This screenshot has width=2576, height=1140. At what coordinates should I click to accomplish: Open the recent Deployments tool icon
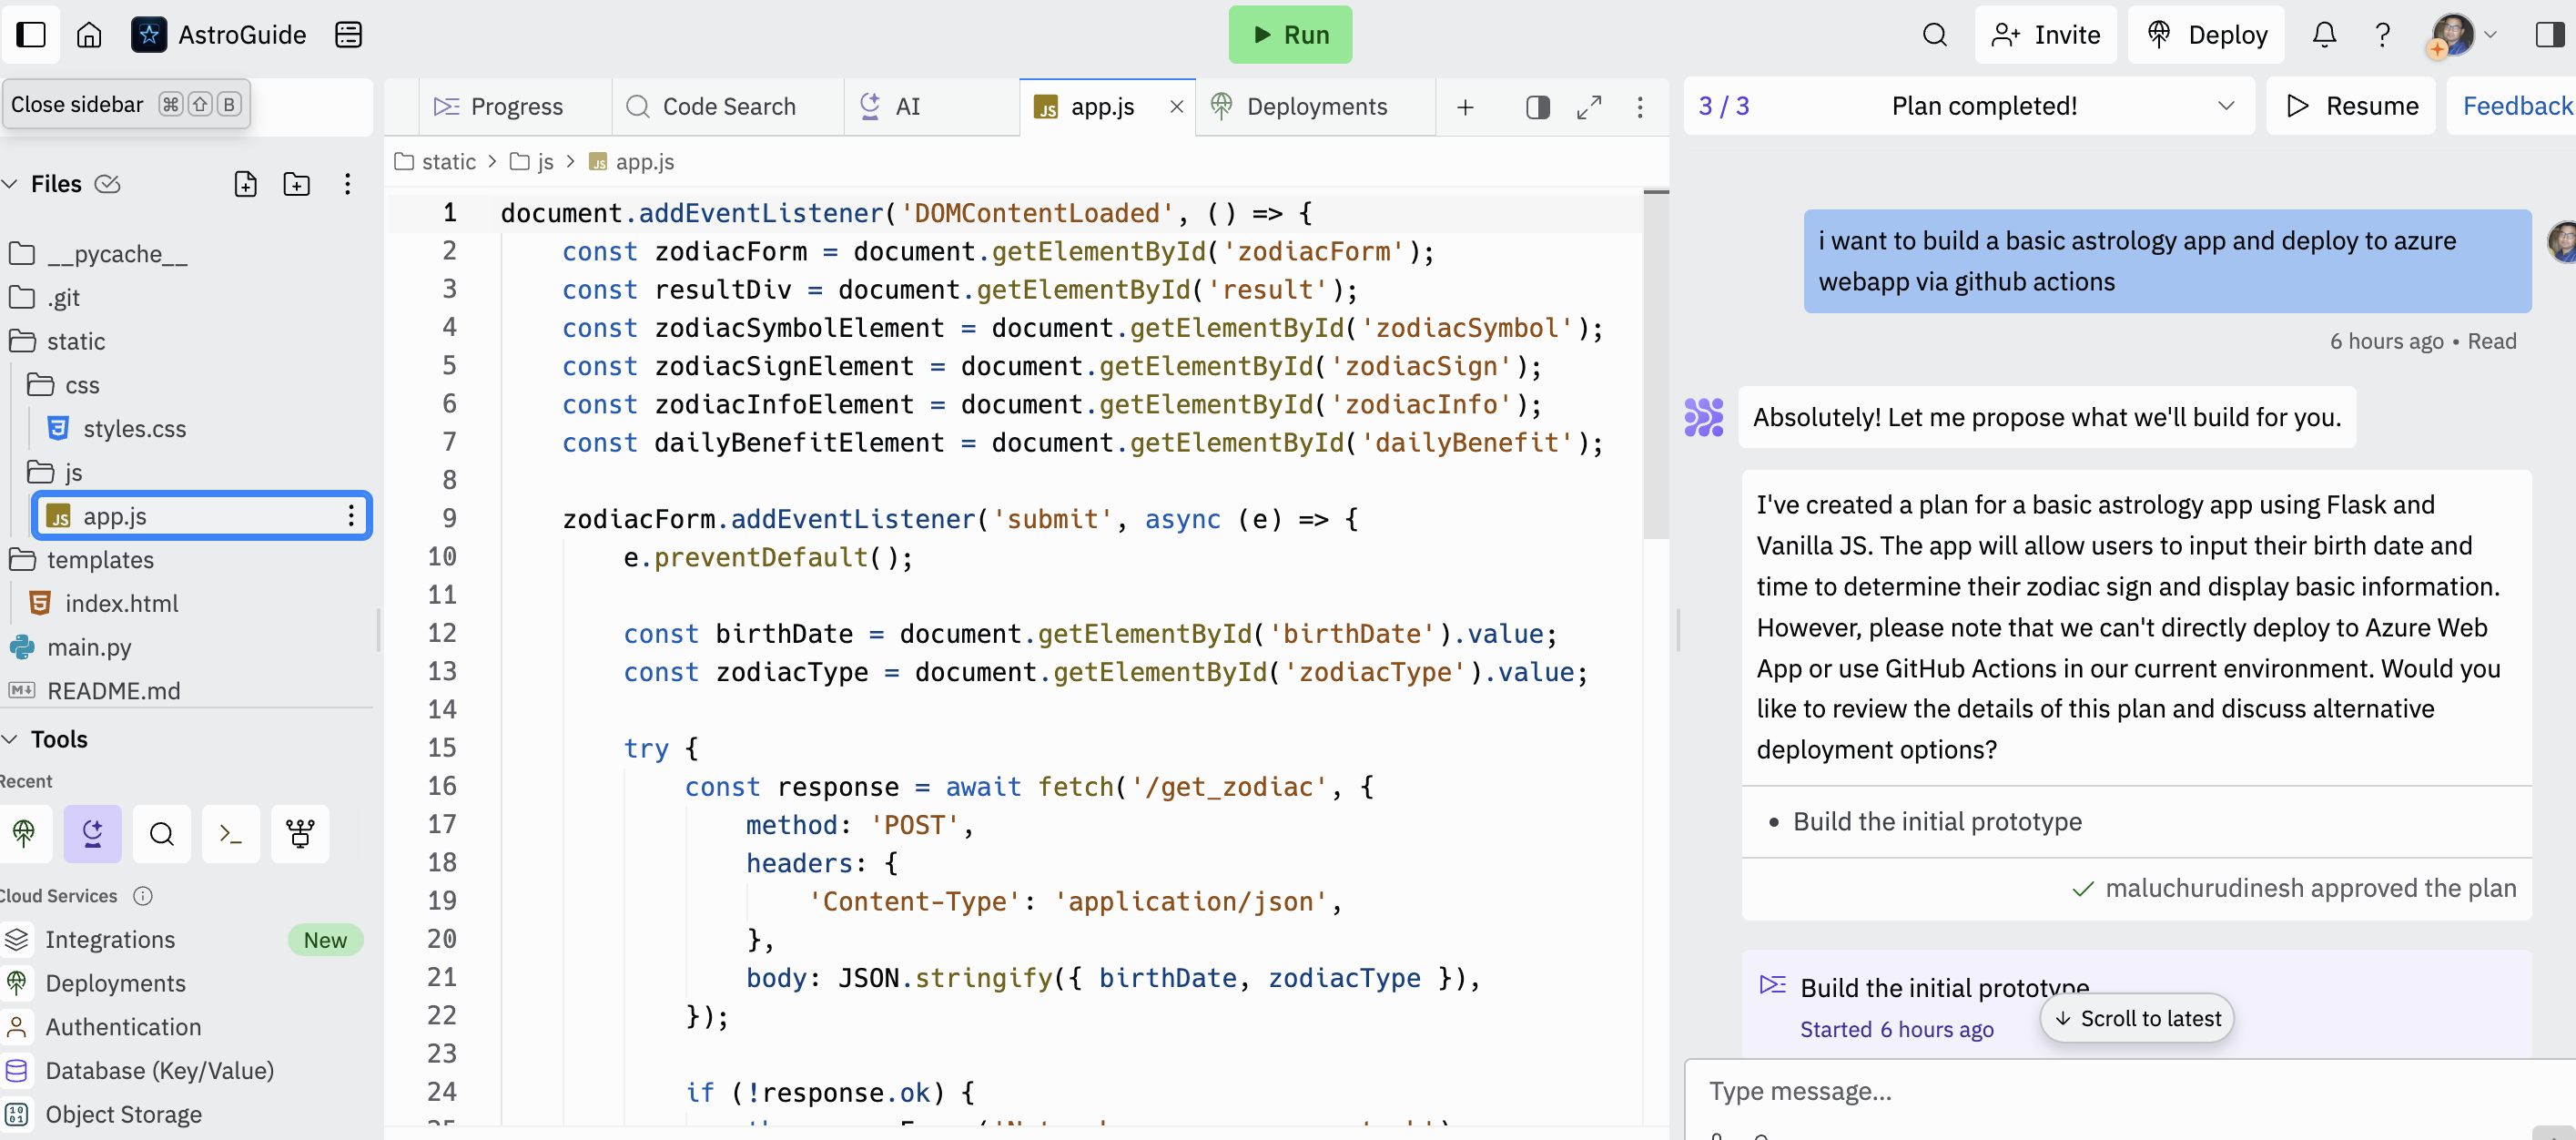(23, 832)
